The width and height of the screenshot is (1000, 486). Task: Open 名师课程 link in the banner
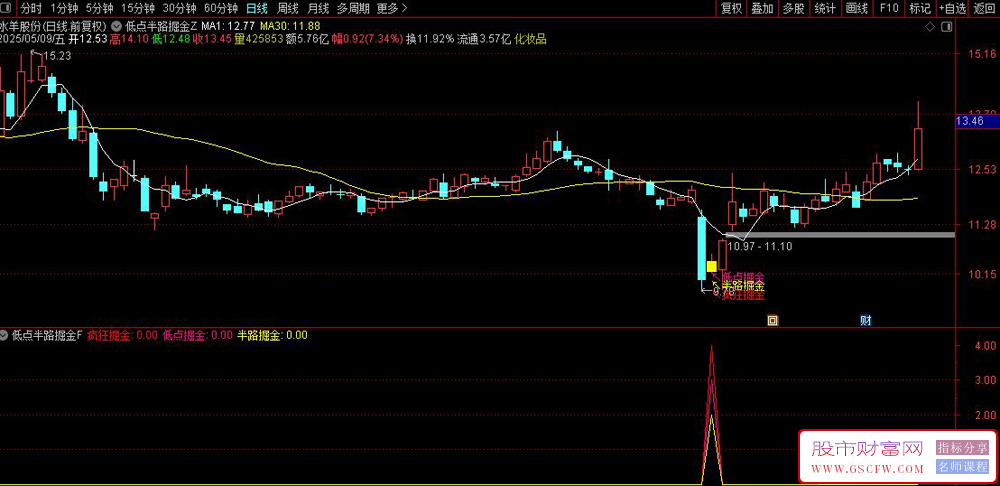[962, 467]
